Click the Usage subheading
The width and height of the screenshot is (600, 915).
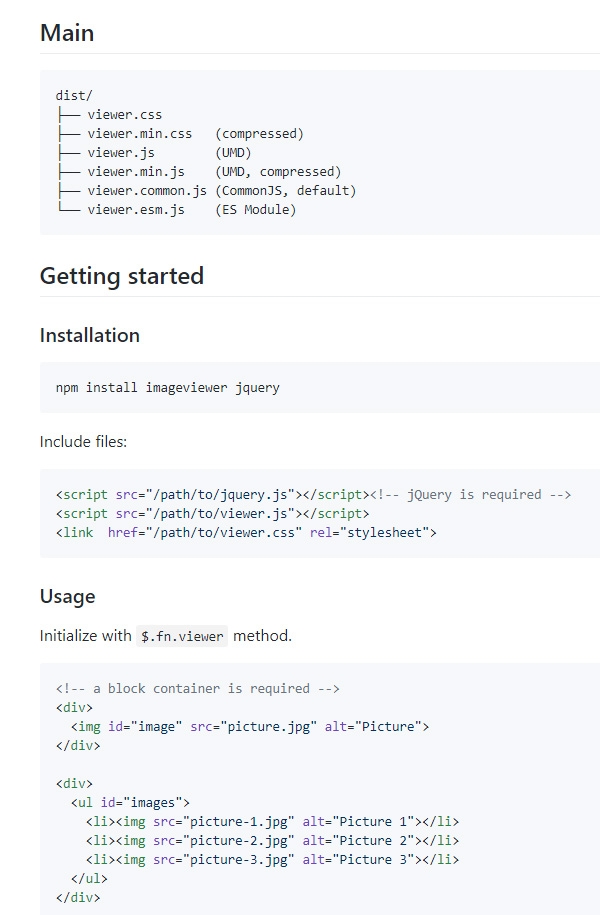click(67, 596)
